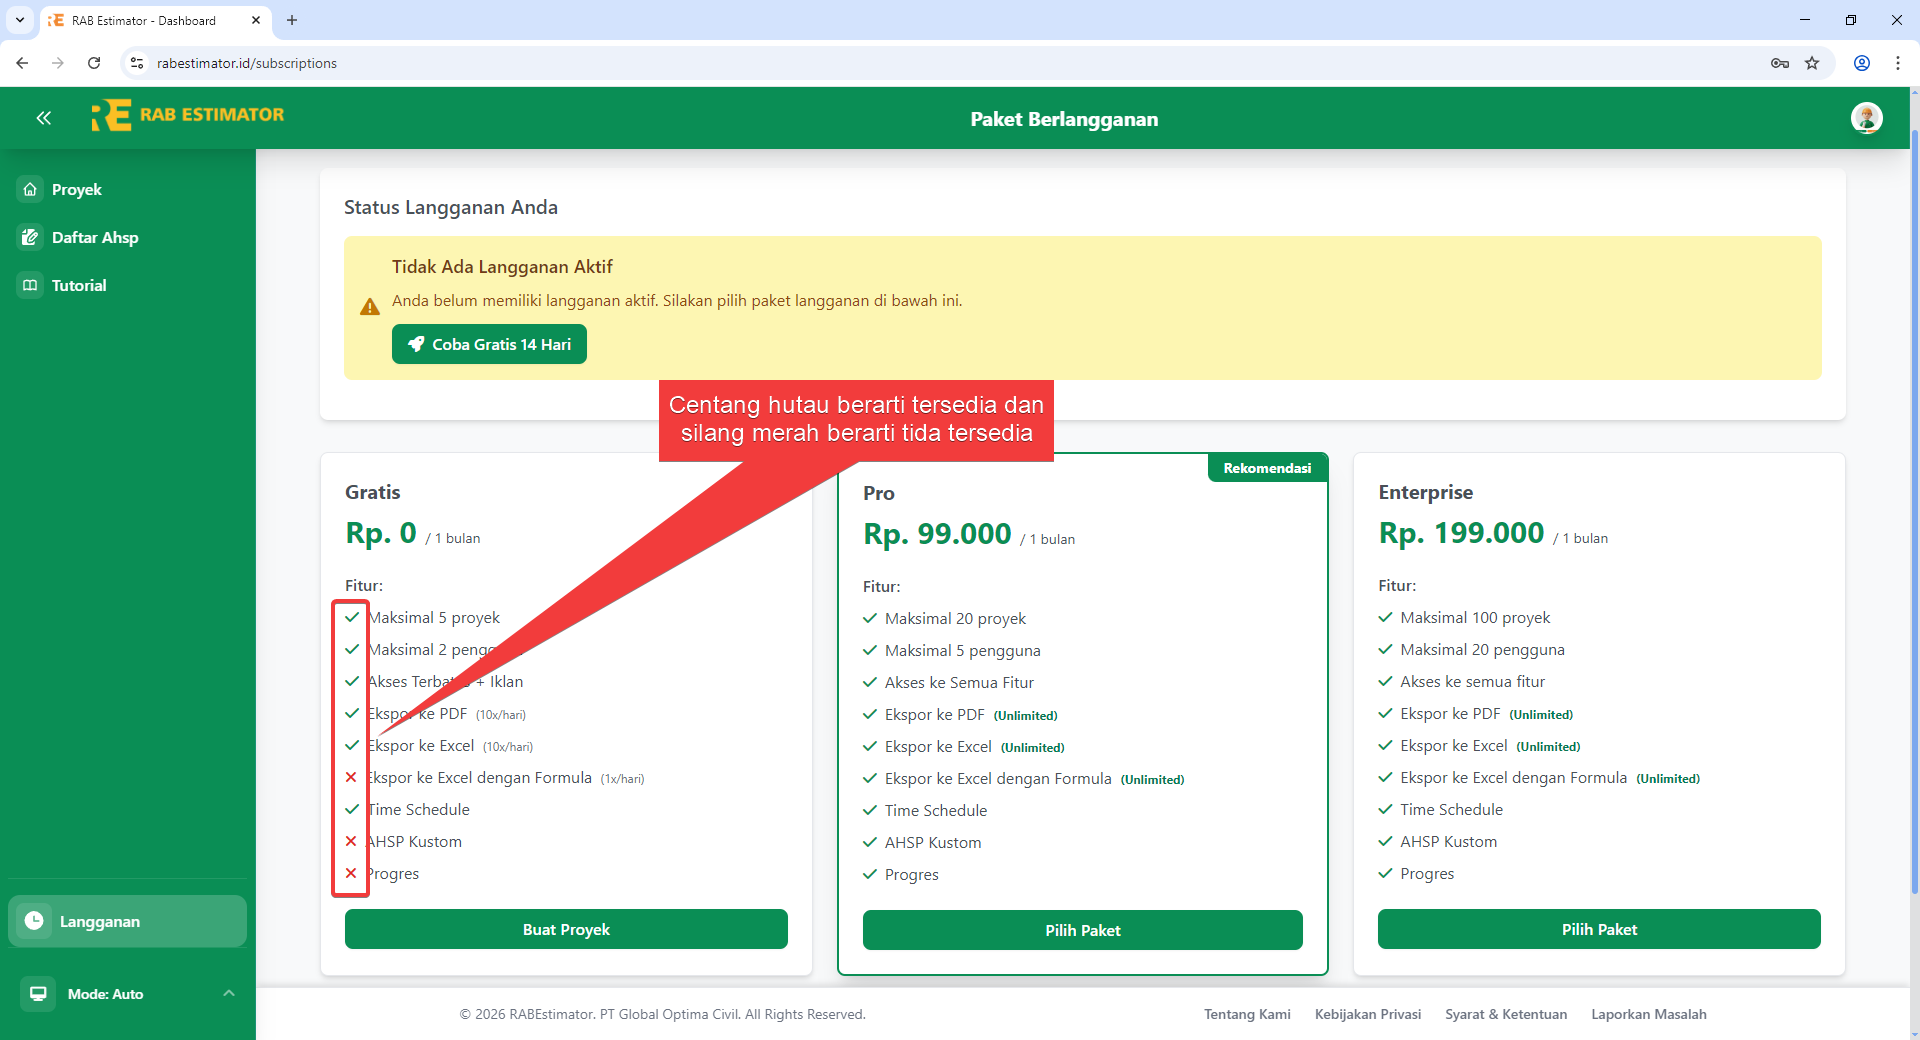Reload the subscriptions page

[93, 62]
